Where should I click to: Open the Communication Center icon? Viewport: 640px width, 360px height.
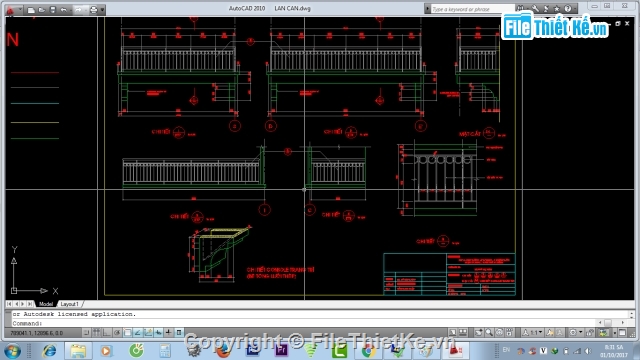(x=547, y=9)
